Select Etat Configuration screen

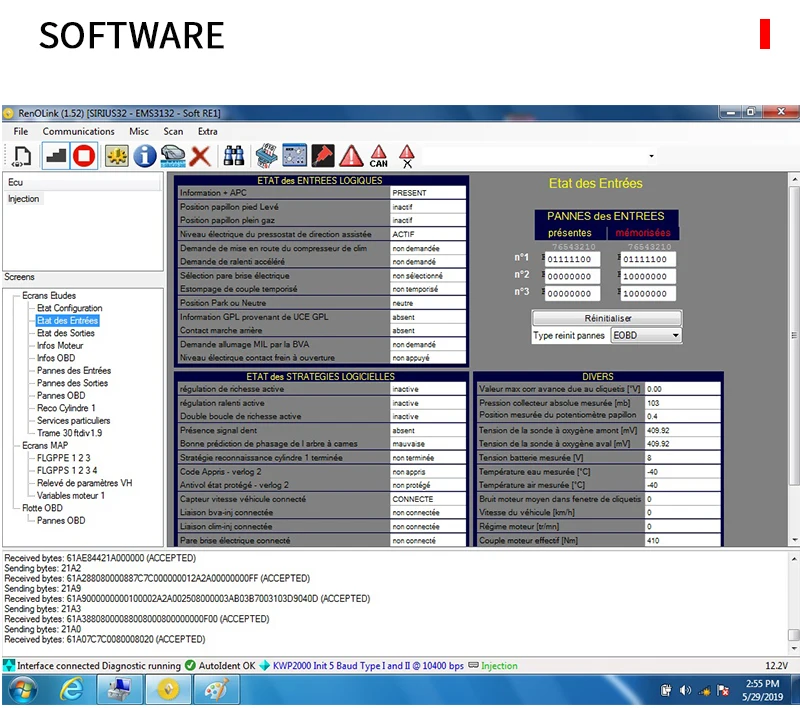coord(69,308)
